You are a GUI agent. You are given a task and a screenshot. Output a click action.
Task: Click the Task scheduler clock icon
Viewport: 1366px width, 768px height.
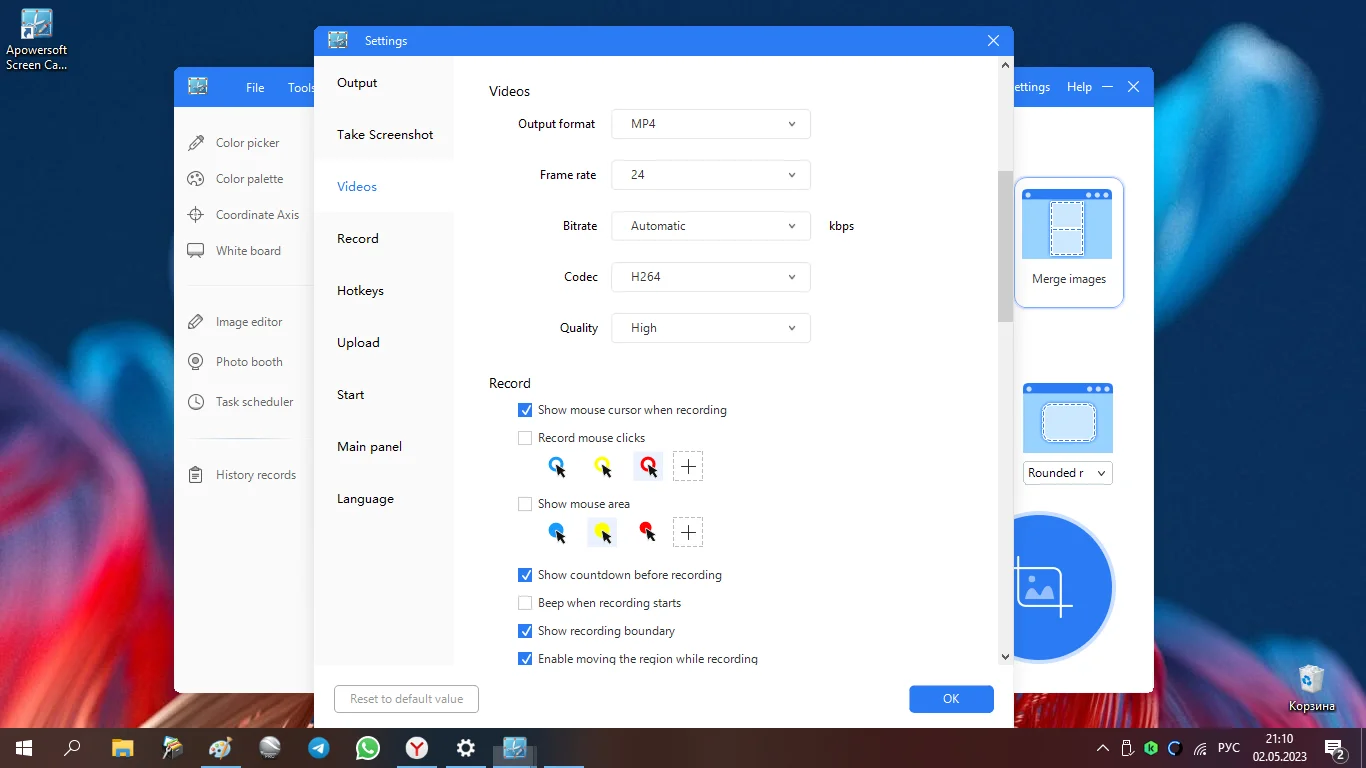196,402
